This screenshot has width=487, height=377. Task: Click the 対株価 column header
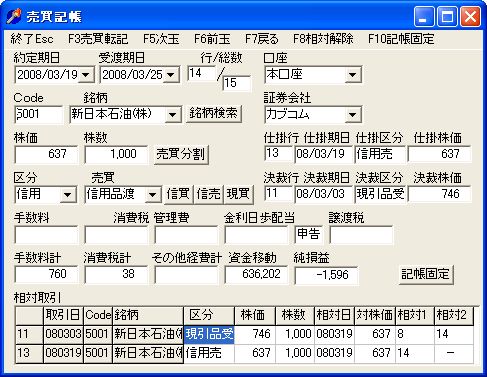(375, 315)
